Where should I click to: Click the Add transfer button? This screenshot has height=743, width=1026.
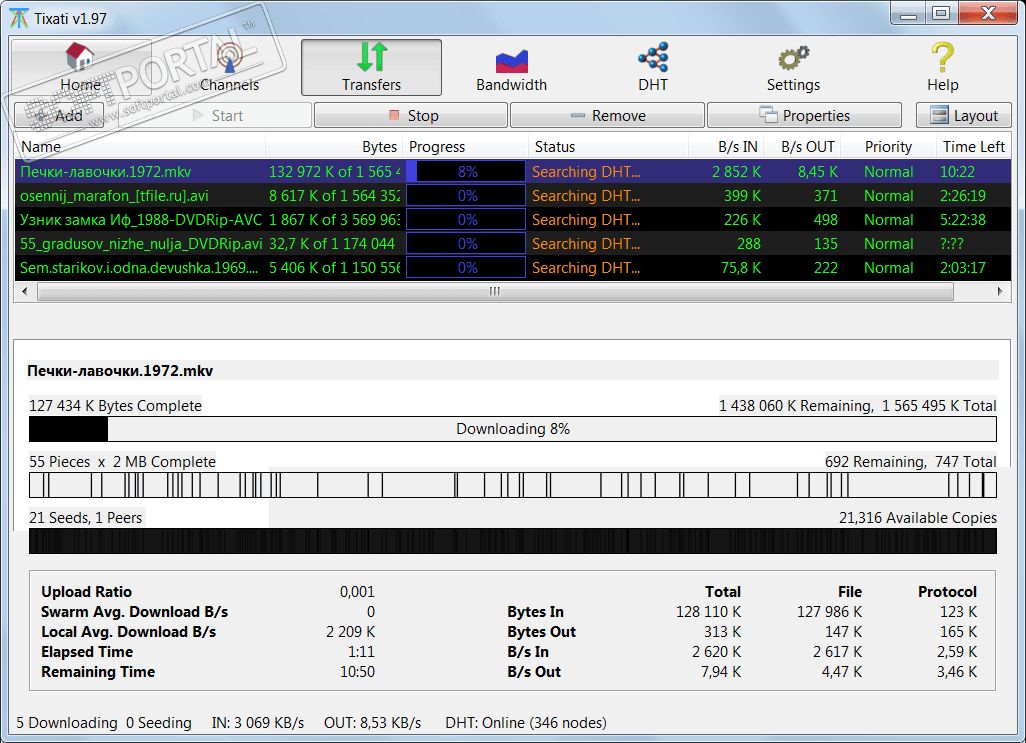click(x=59, y=116)
